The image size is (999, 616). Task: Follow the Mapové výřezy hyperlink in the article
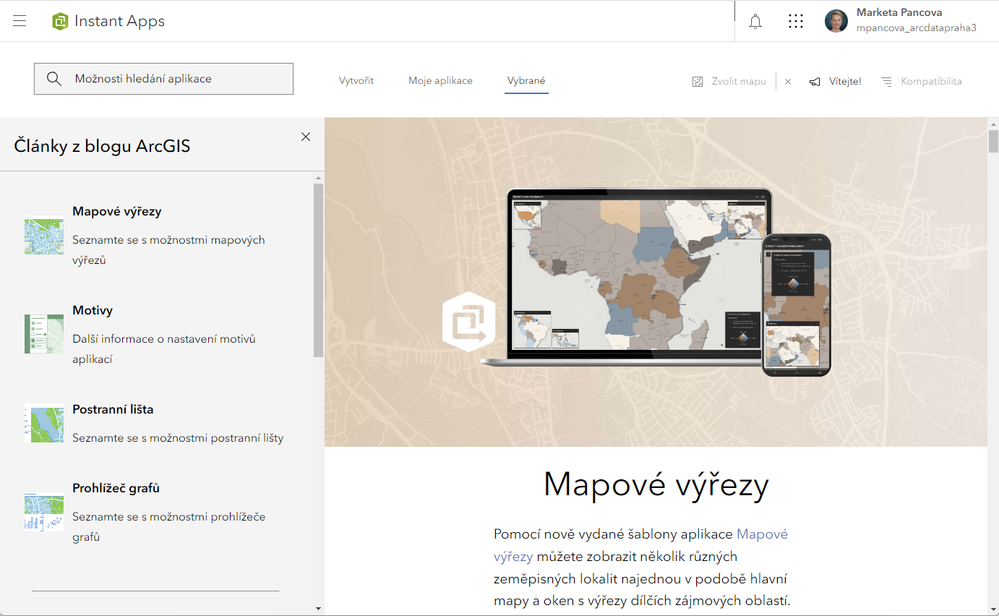pyautogui.click(x=762, y=534)
